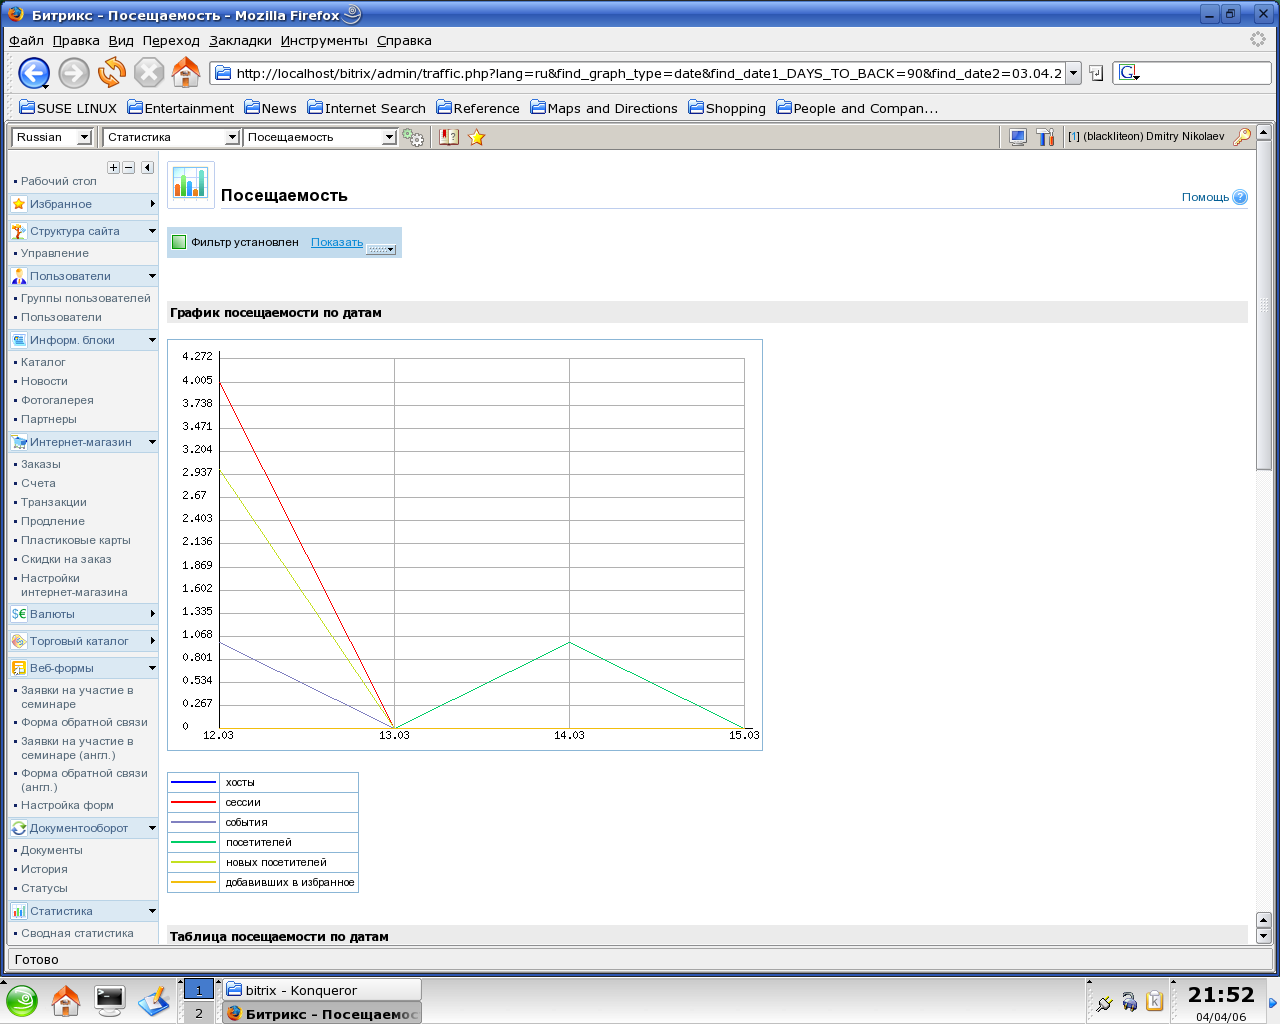The height and width of the screenshot is (1024, 1280).
Task: Open the Maps and Directions bookmark folder
Action: 604,108
